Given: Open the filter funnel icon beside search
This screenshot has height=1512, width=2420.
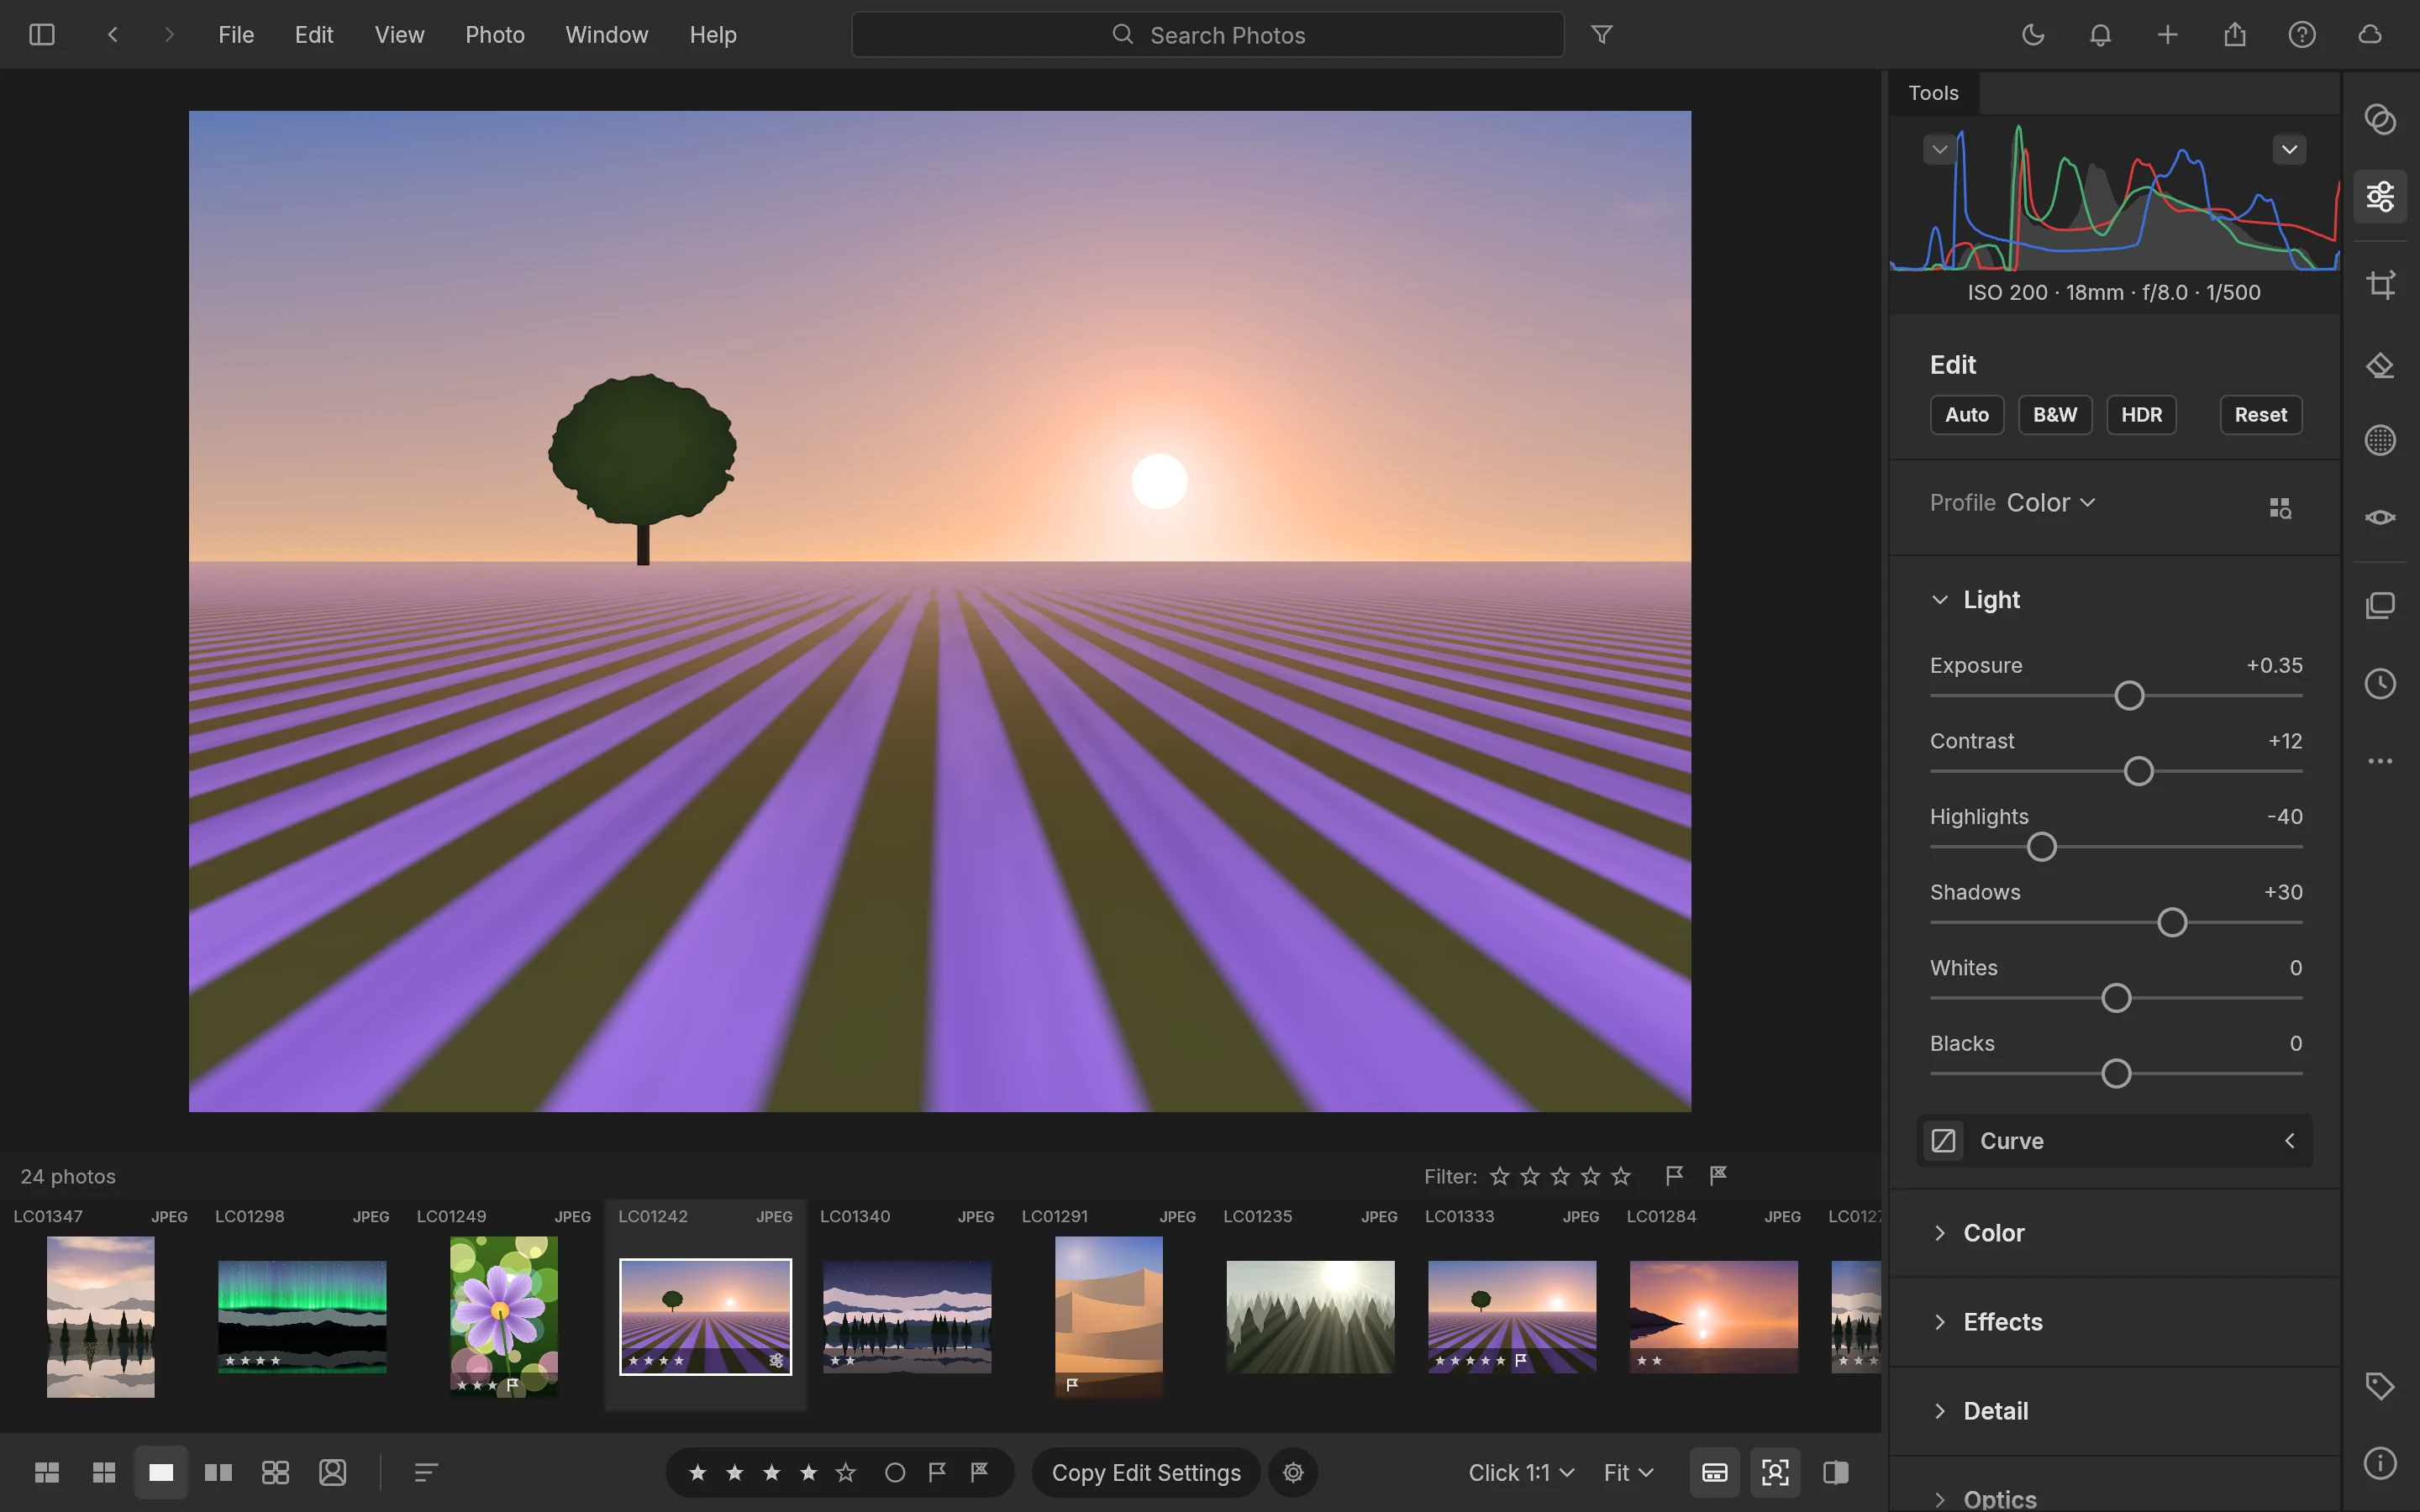Looking at the screenshot, I should (1602, 35).
